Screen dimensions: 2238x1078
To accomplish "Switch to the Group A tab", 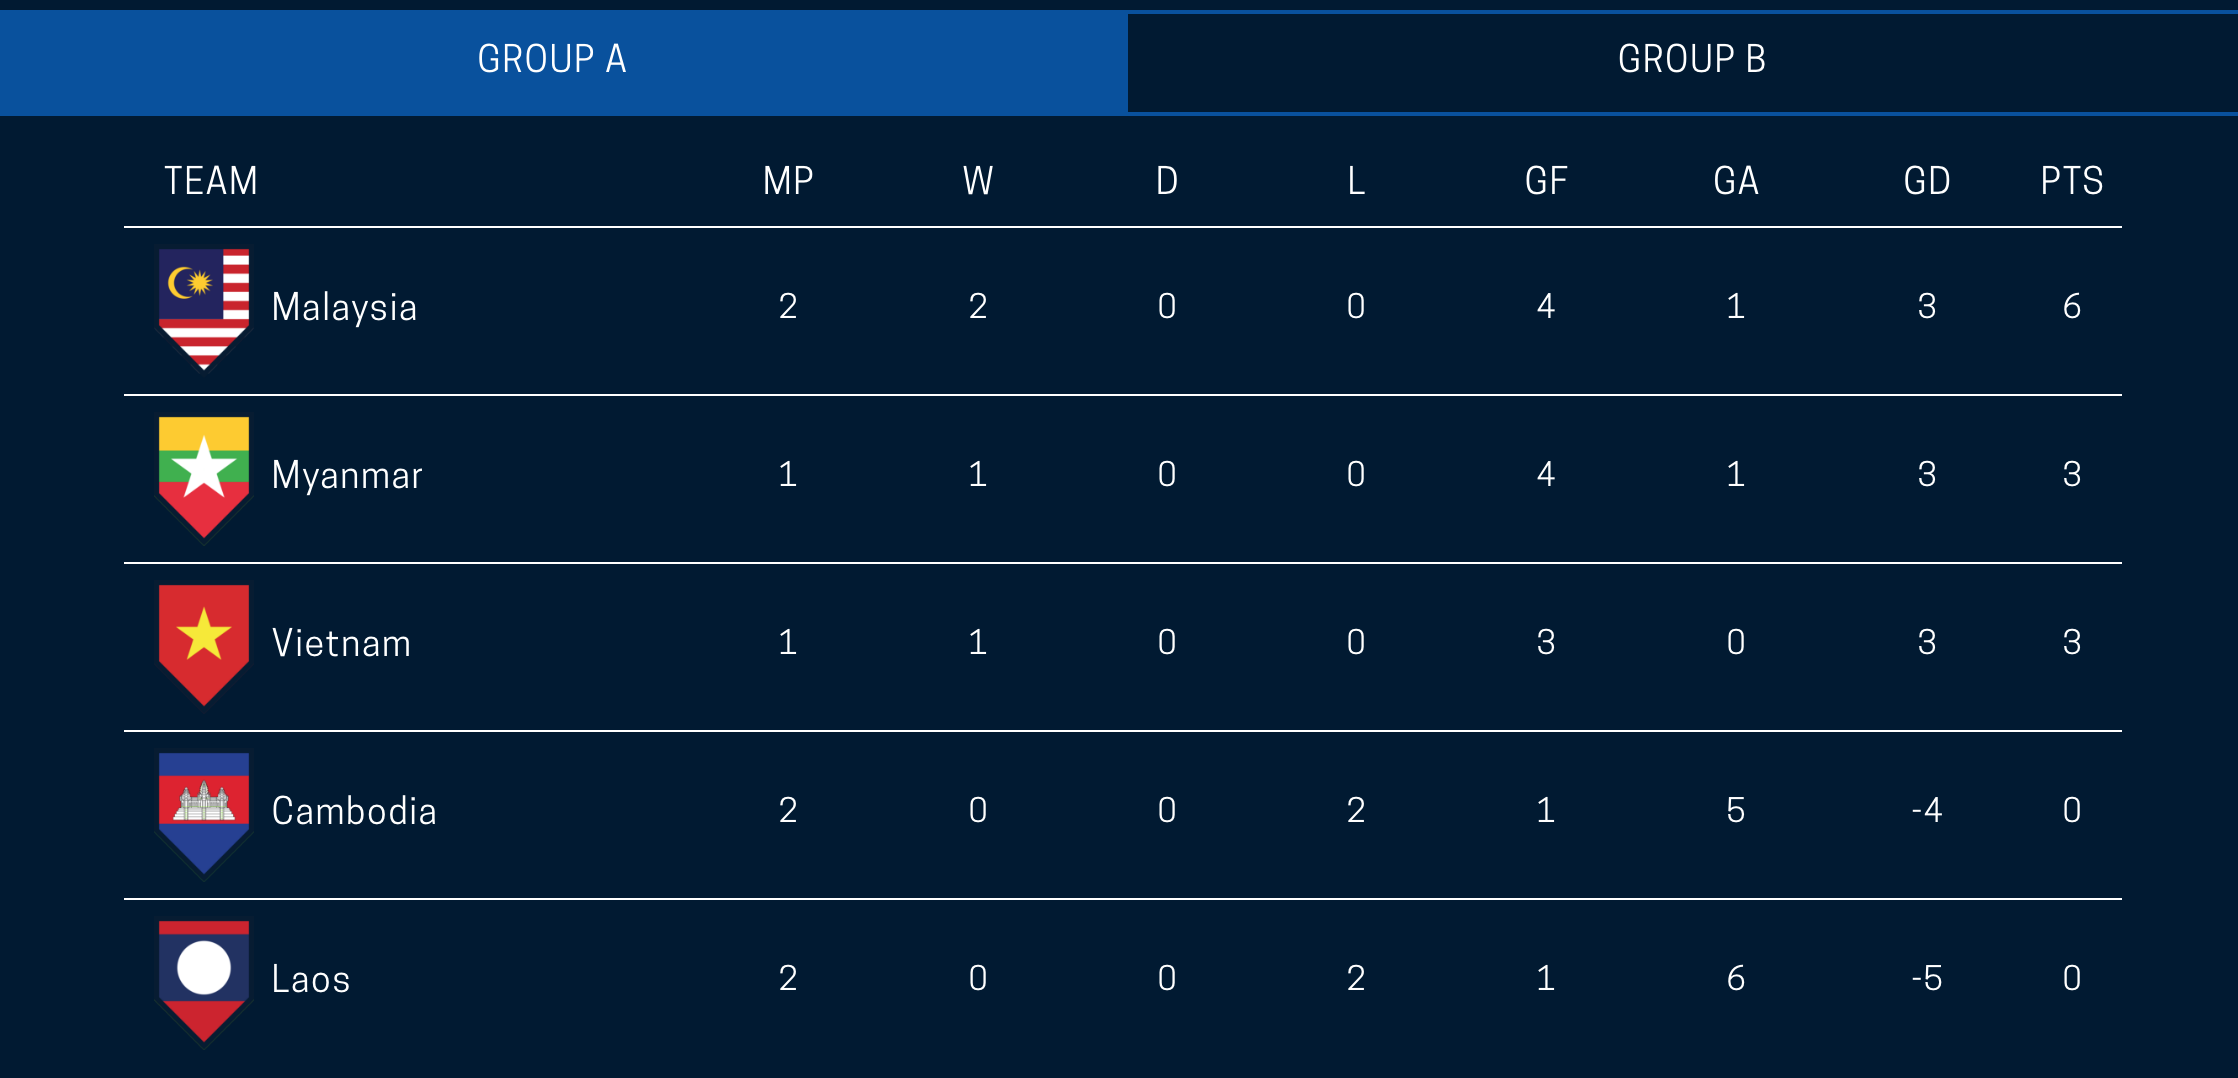I will [x=552, y=60].
